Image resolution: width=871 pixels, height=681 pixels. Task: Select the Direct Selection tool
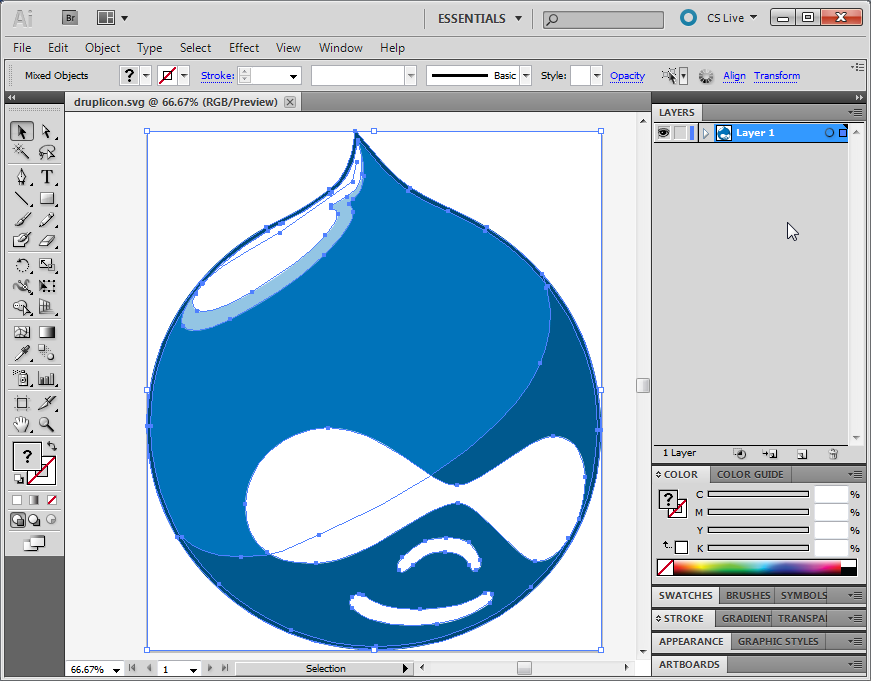46,131
